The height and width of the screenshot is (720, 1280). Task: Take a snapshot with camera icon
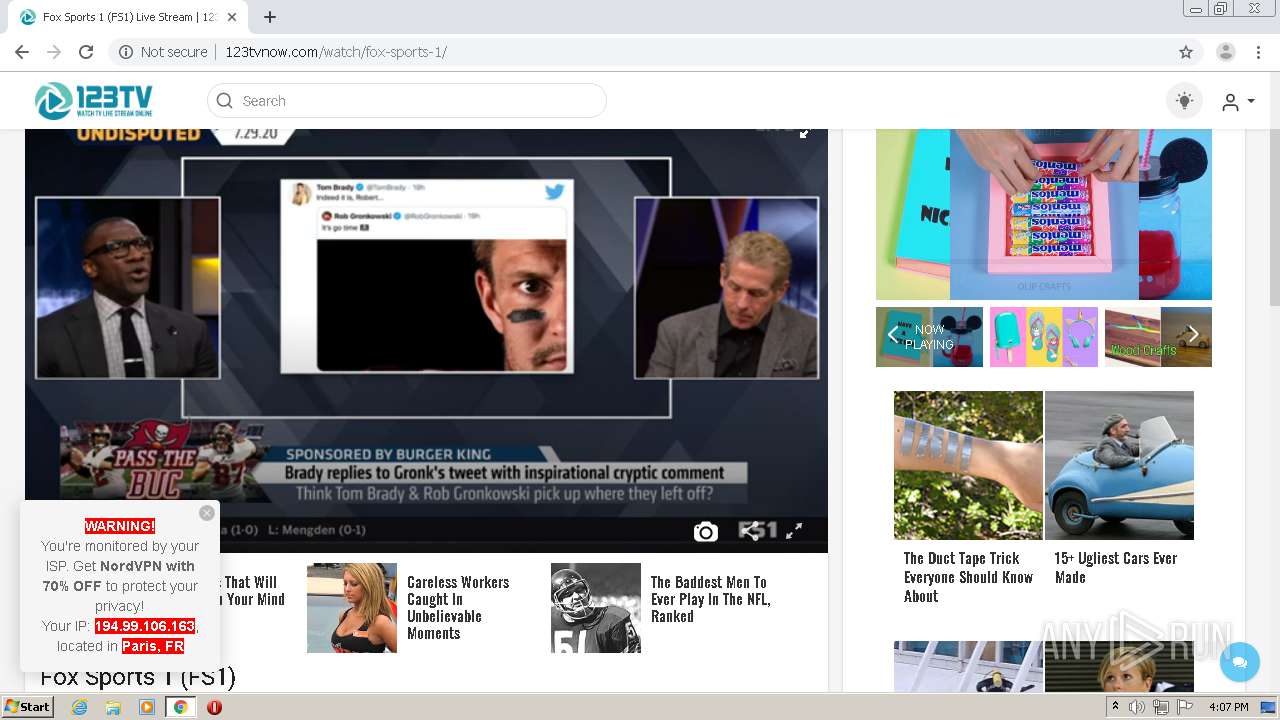click(x=706, y=532)
